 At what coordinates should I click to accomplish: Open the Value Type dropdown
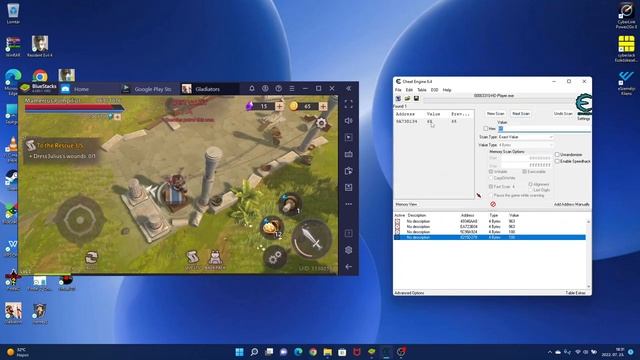[526, 145]
